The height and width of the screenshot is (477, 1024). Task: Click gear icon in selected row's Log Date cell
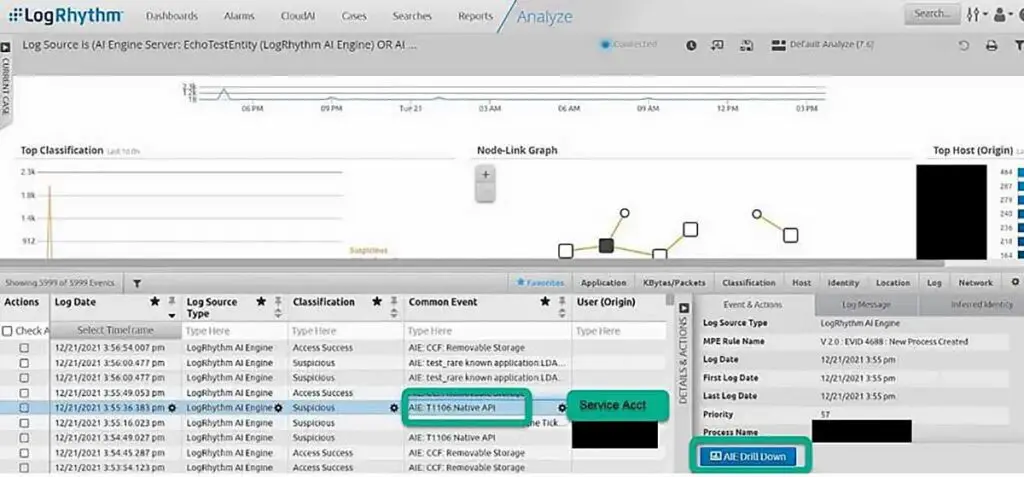click(x=172, y=408)
